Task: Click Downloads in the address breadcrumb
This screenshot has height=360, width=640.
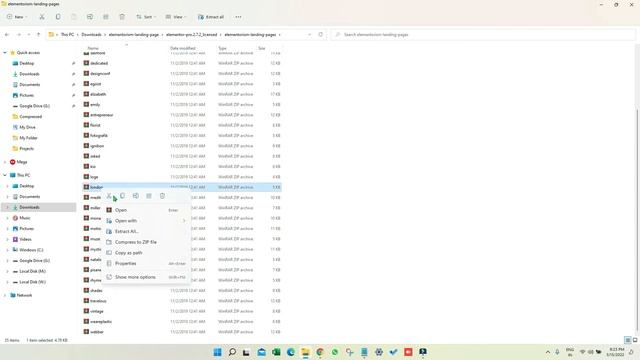Action: [x=91, y=35]
